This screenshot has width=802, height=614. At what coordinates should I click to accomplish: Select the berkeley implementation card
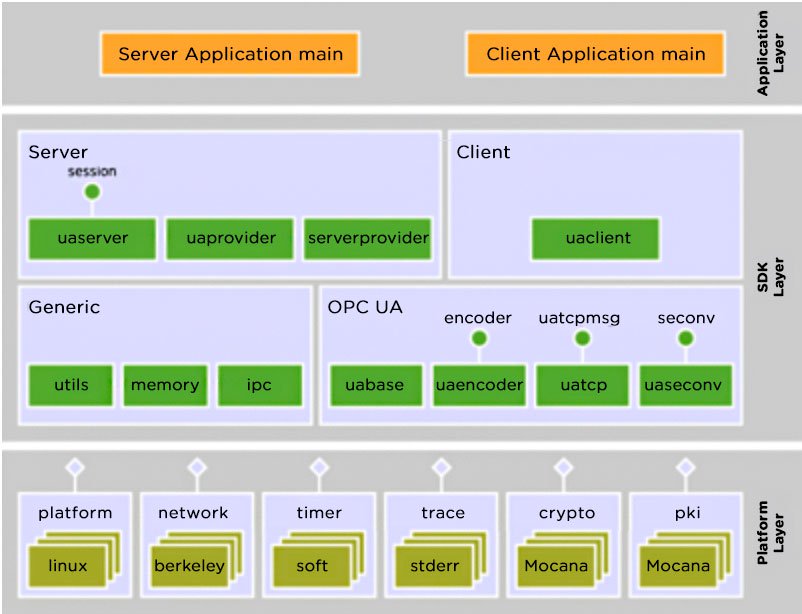click(x=189, y=566)
